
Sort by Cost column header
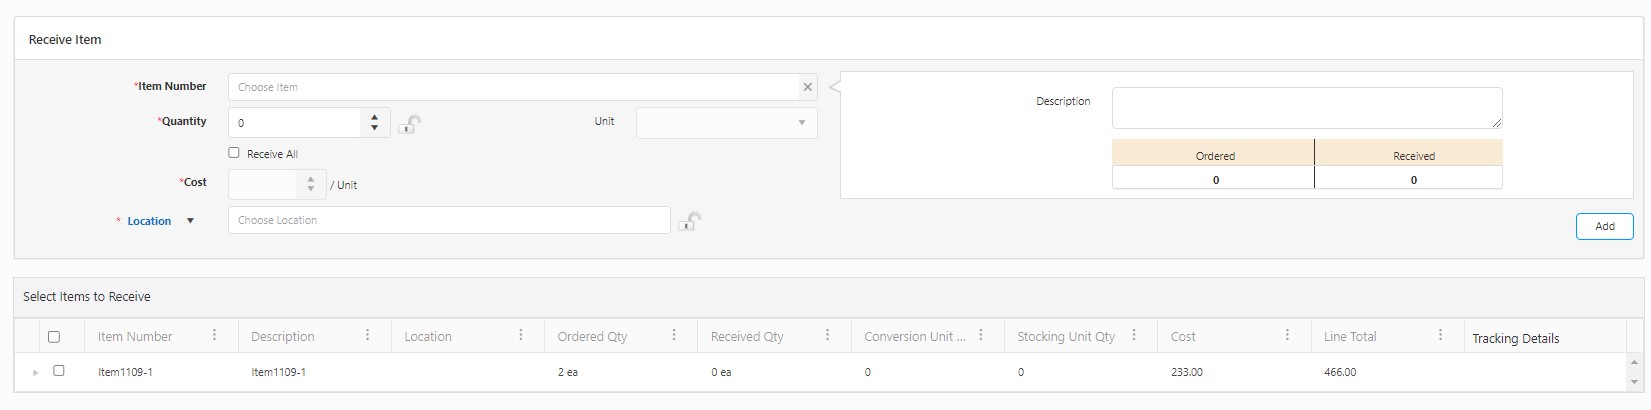1183,337
